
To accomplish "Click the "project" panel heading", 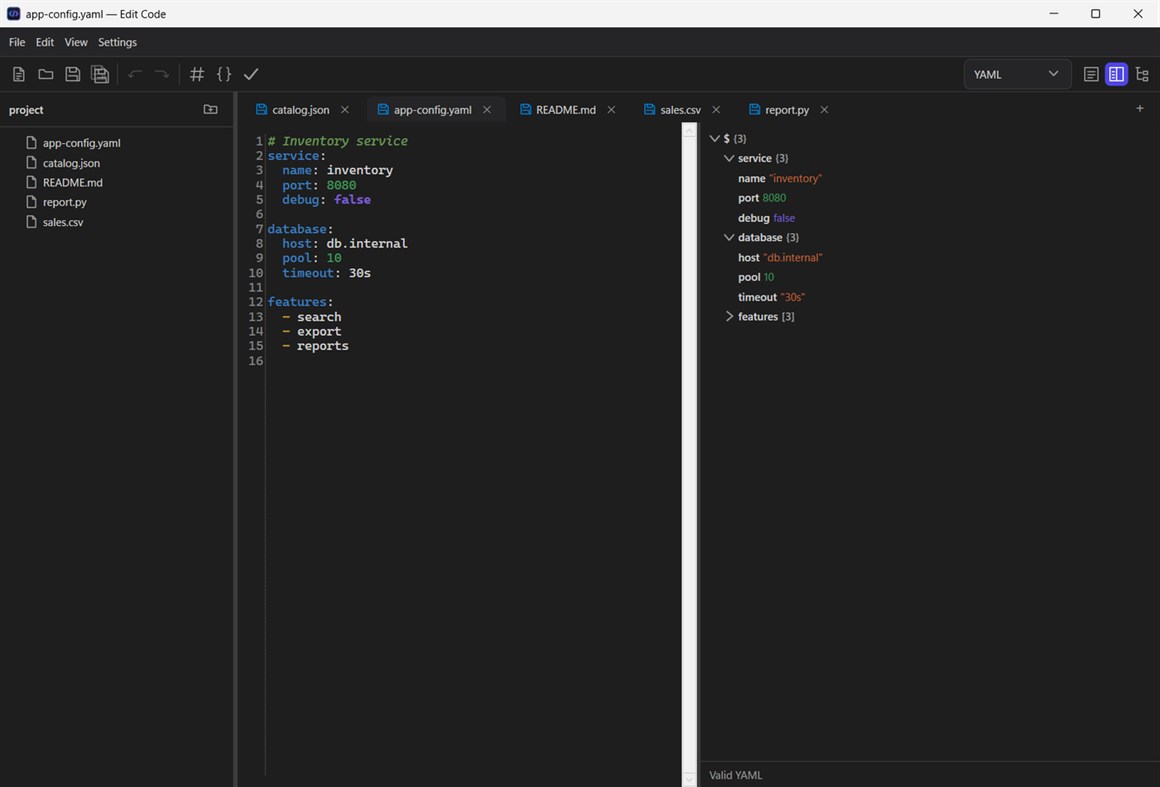I will coord(26,109).
